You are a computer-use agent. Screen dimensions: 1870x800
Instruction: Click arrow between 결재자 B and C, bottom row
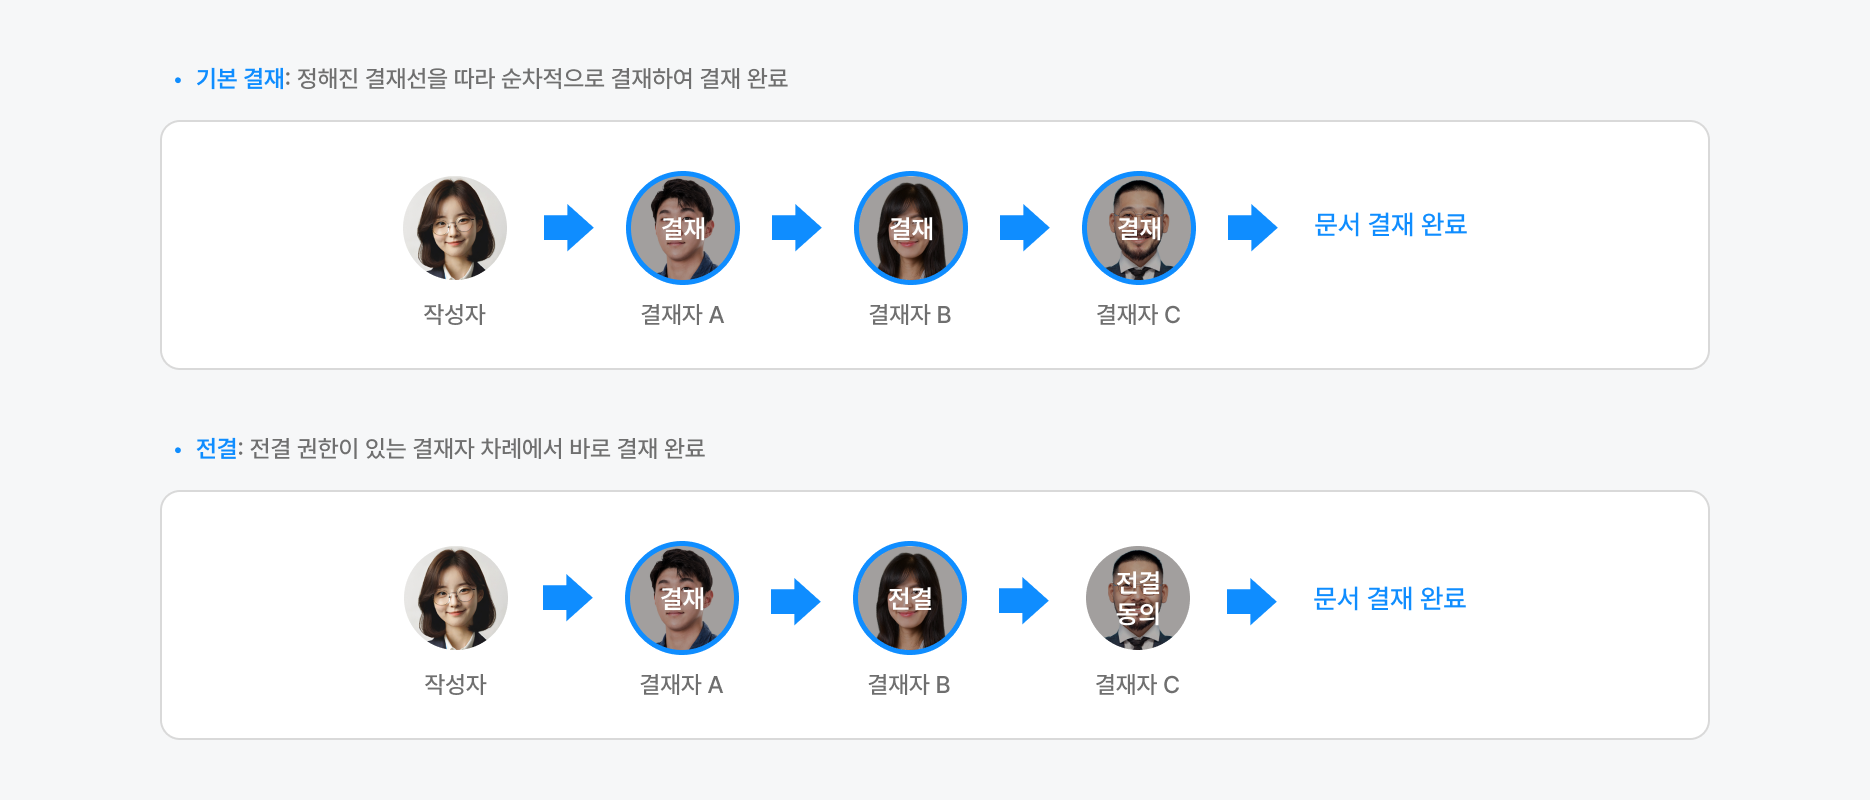click(1023, 601)
